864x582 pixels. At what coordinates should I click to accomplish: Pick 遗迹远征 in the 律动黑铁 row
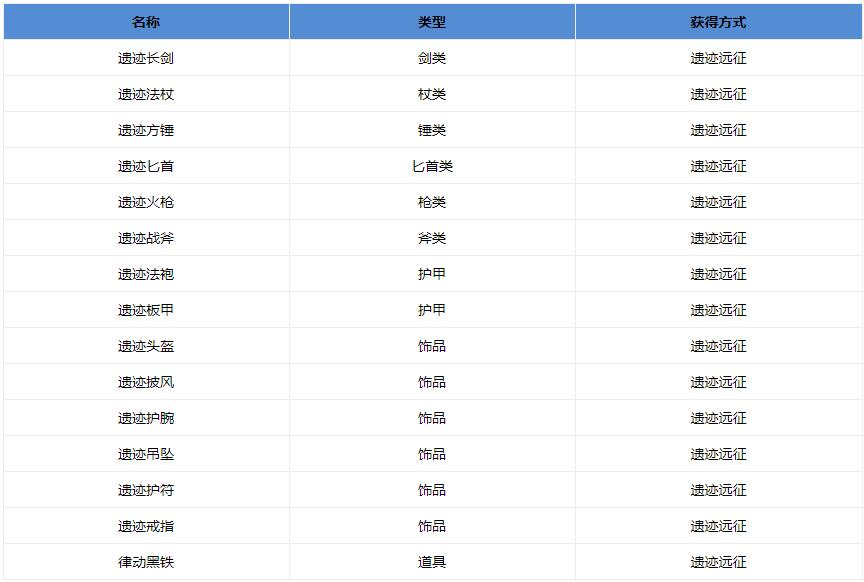click(719, 562)
